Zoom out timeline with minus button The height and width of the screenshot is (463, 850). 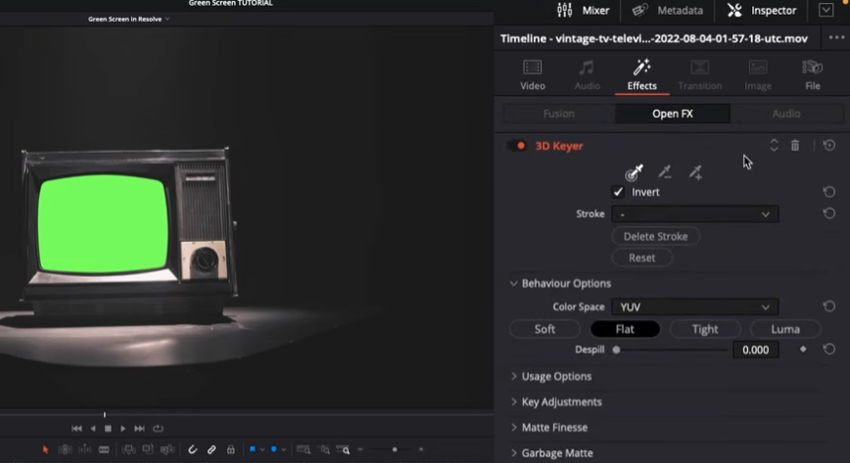360,449
